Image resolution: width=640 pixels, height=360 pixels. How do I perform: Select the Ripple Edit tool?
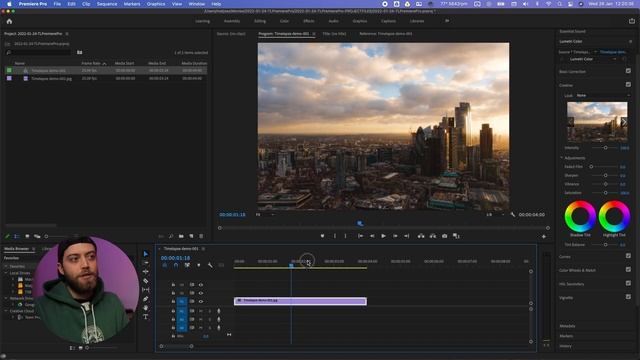click(146, 272)
